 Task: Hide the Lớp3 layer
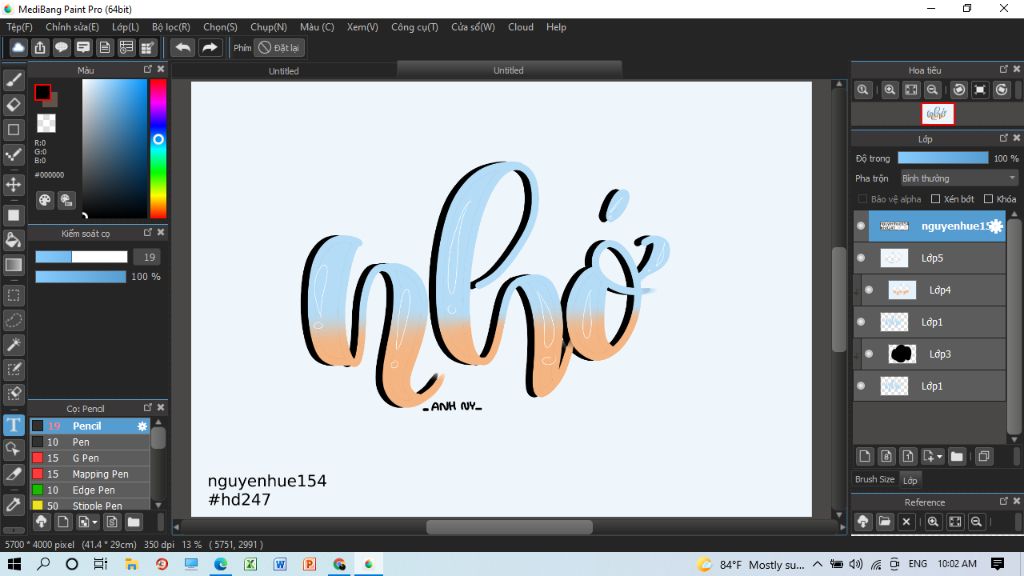click(869, 354)
